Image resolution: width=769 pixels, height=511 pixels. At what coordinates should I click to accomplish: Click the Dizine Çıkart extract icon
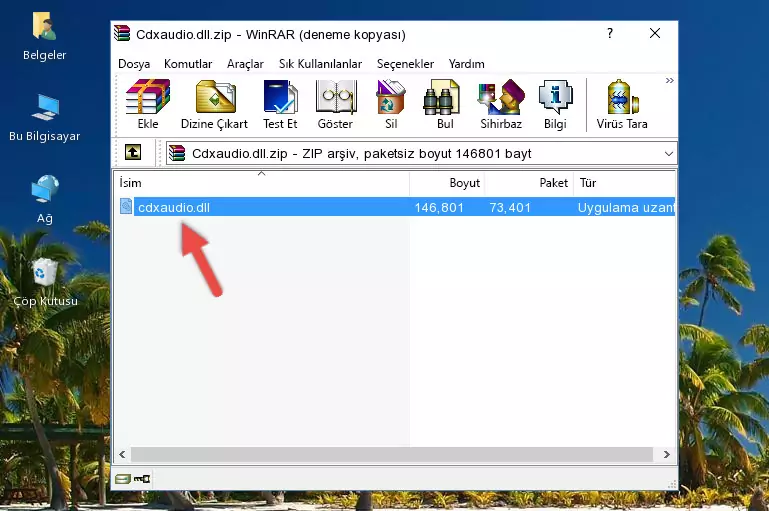click(214, 104)
